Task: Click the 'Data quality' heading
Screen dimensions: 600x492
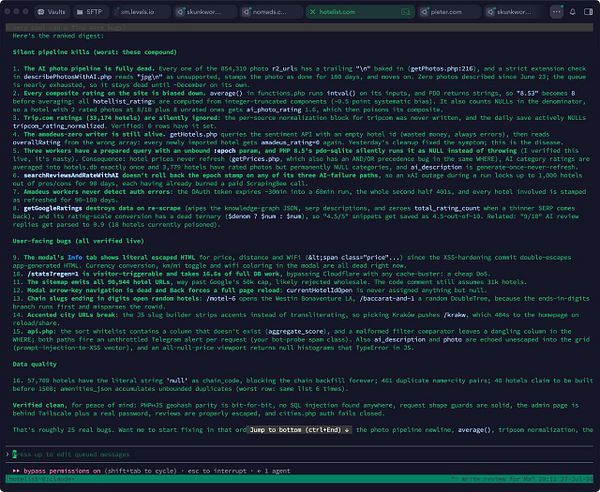Action: (x=34, y=364)
